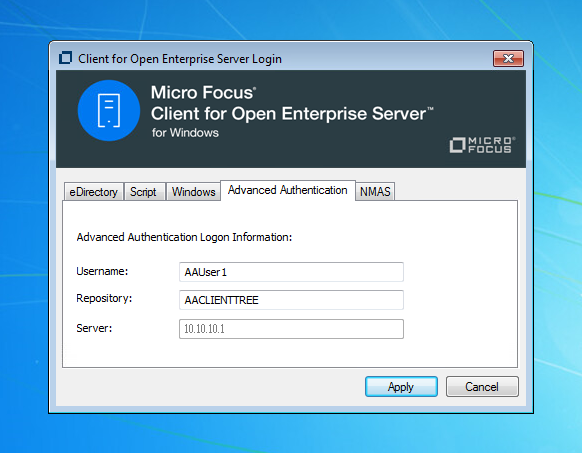Click the Username input field
Image resolution: width=582 pixels, height=453 pixels.
pos(291,272)
